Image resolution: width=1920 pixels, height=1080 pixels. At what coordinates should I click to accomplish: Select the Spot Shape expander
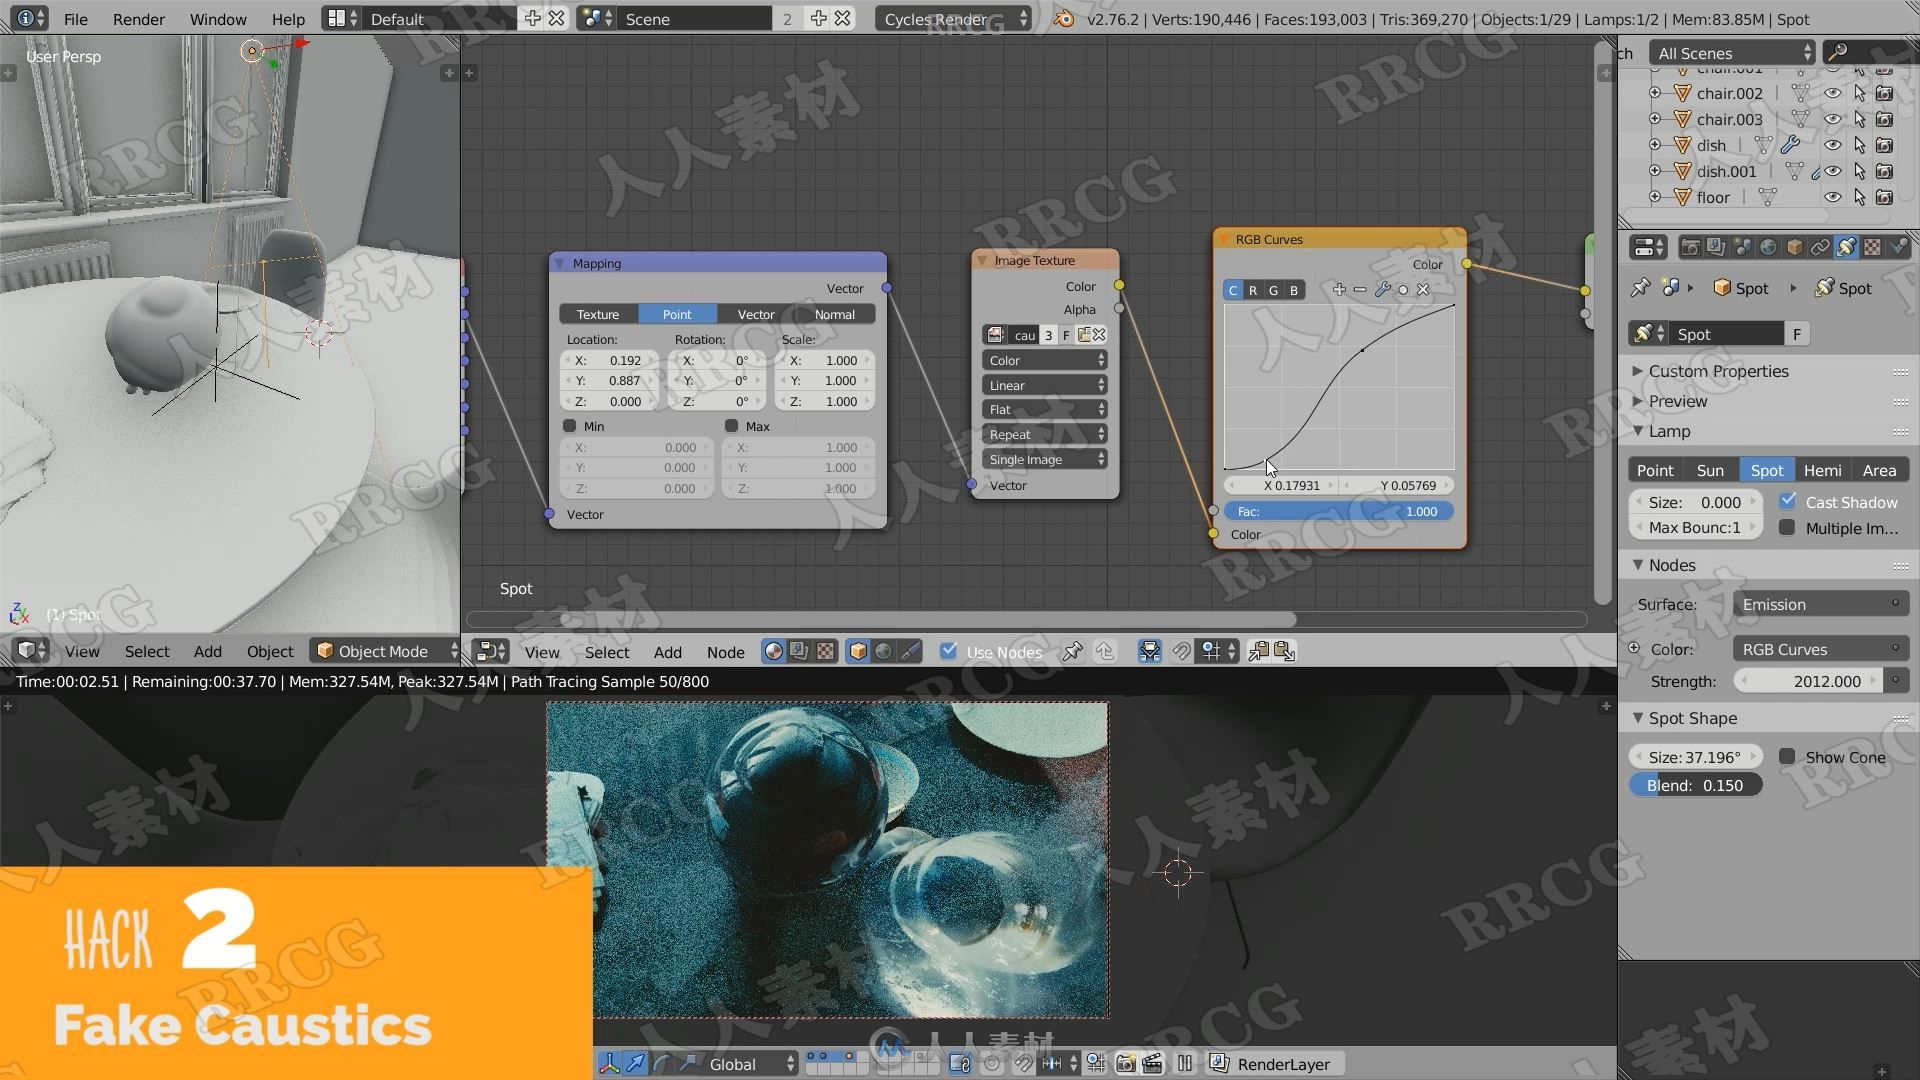coord(1692,717)
